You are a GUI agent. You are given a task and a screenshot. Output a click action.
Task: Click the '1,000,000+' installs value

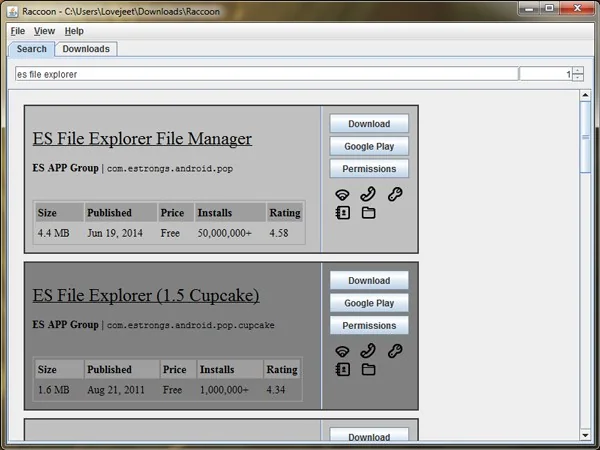click(x=224, y=390)
